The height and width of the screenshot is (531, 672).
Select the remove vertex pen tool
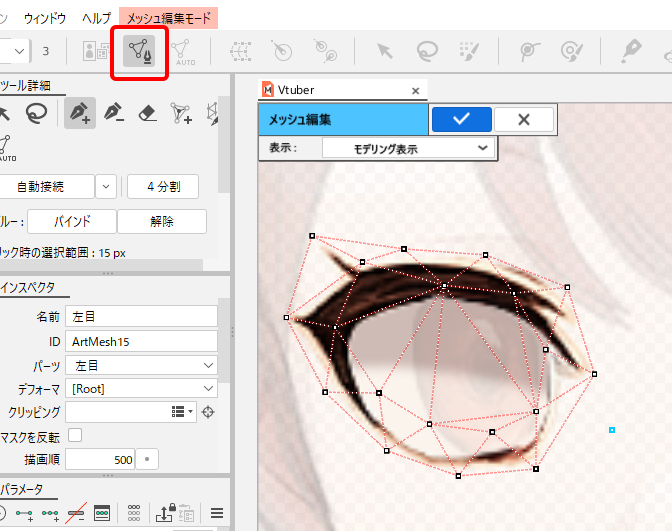coord(113,114)
